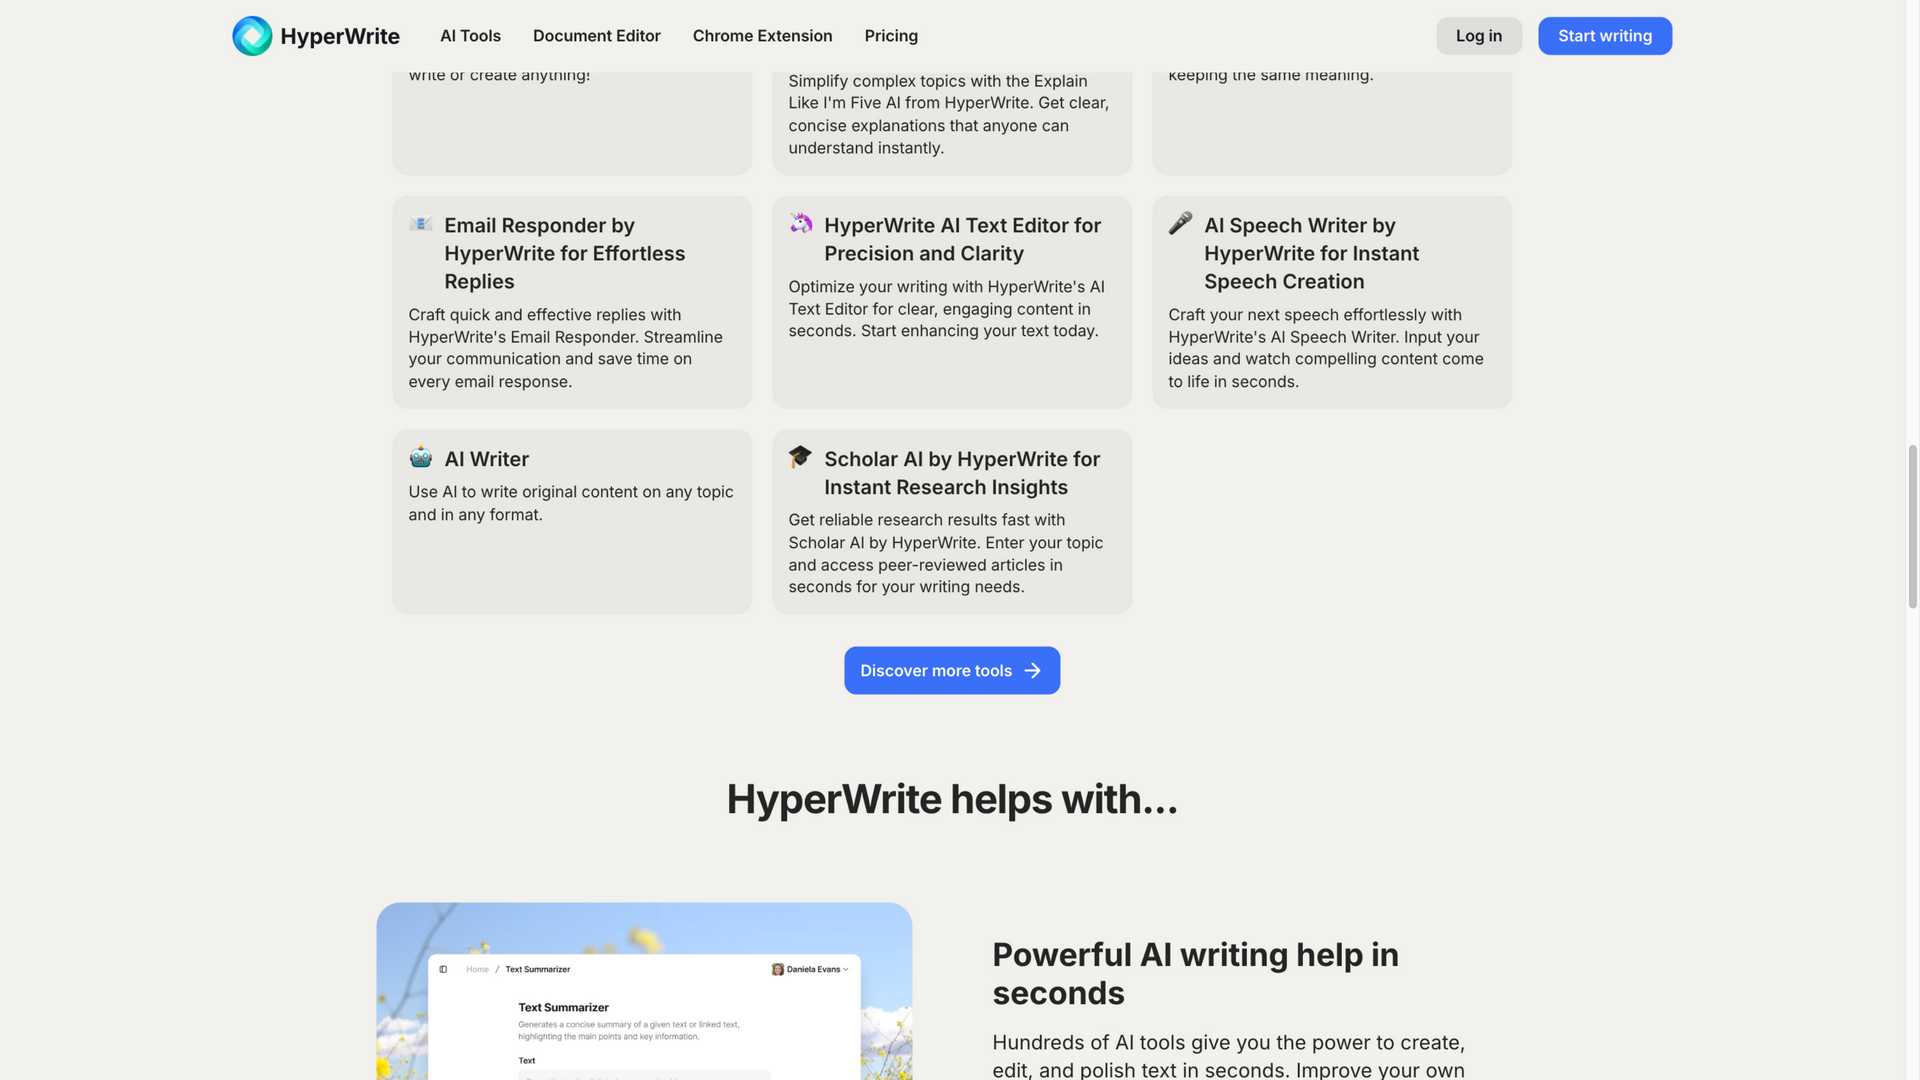Click the HyperWrite logo icon

pos(252,36)
